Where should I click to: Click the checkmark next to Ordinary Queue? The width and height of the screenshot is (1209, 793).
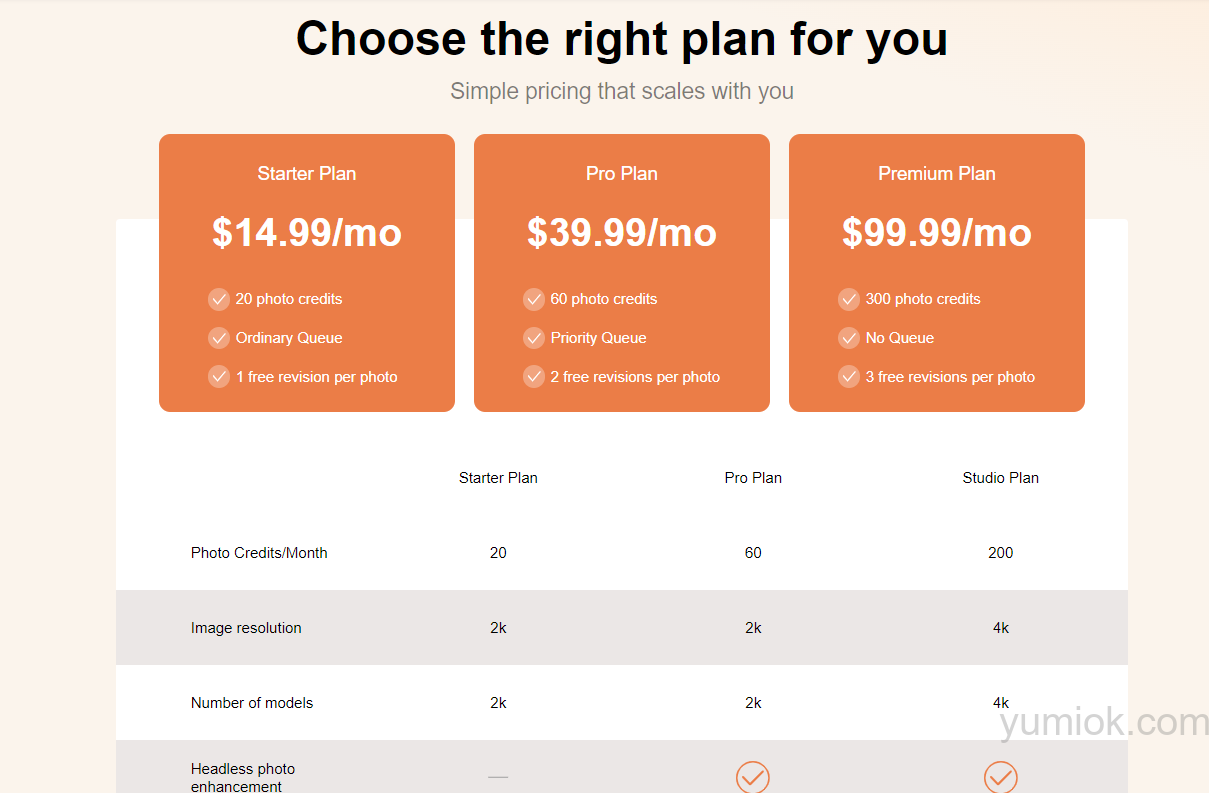pos(219,338)
